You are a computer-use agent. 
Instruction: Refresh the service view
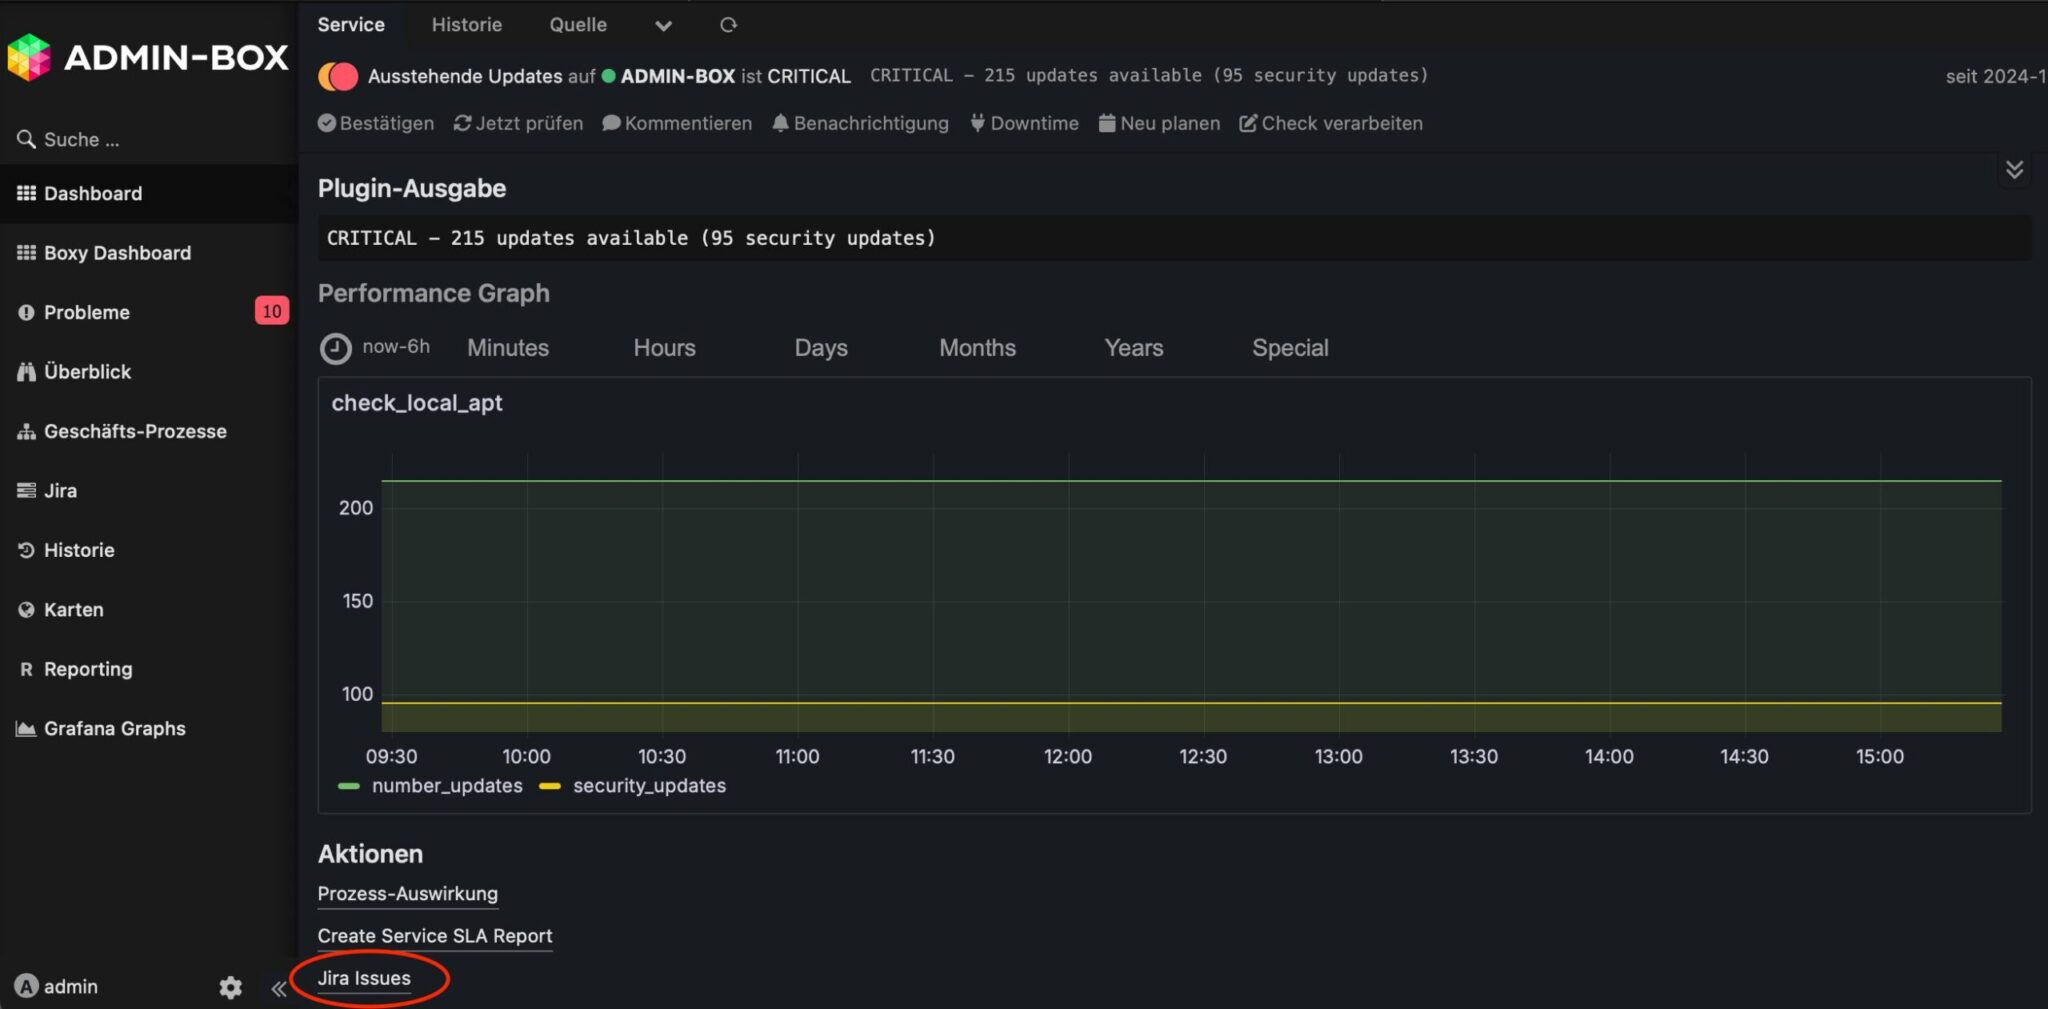[729, 24]
